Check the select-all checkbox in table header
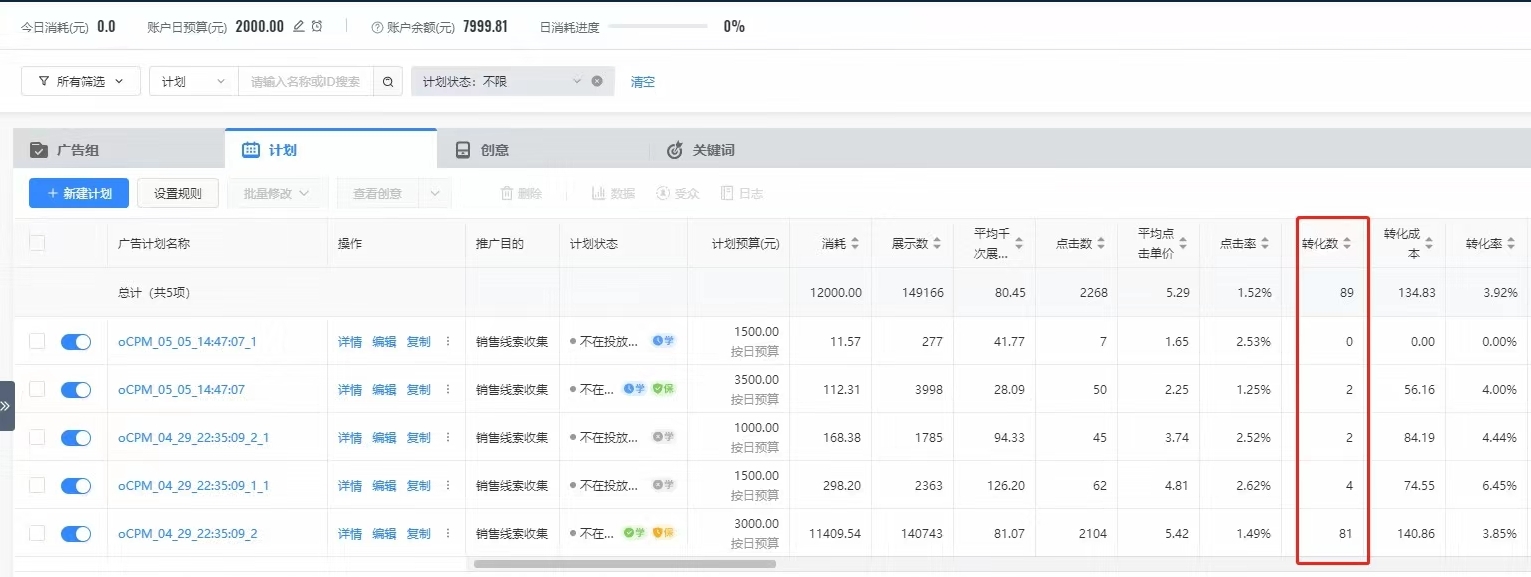This screenshot has width=1531, height=577. pyautogui.click(x=37, y=243)
